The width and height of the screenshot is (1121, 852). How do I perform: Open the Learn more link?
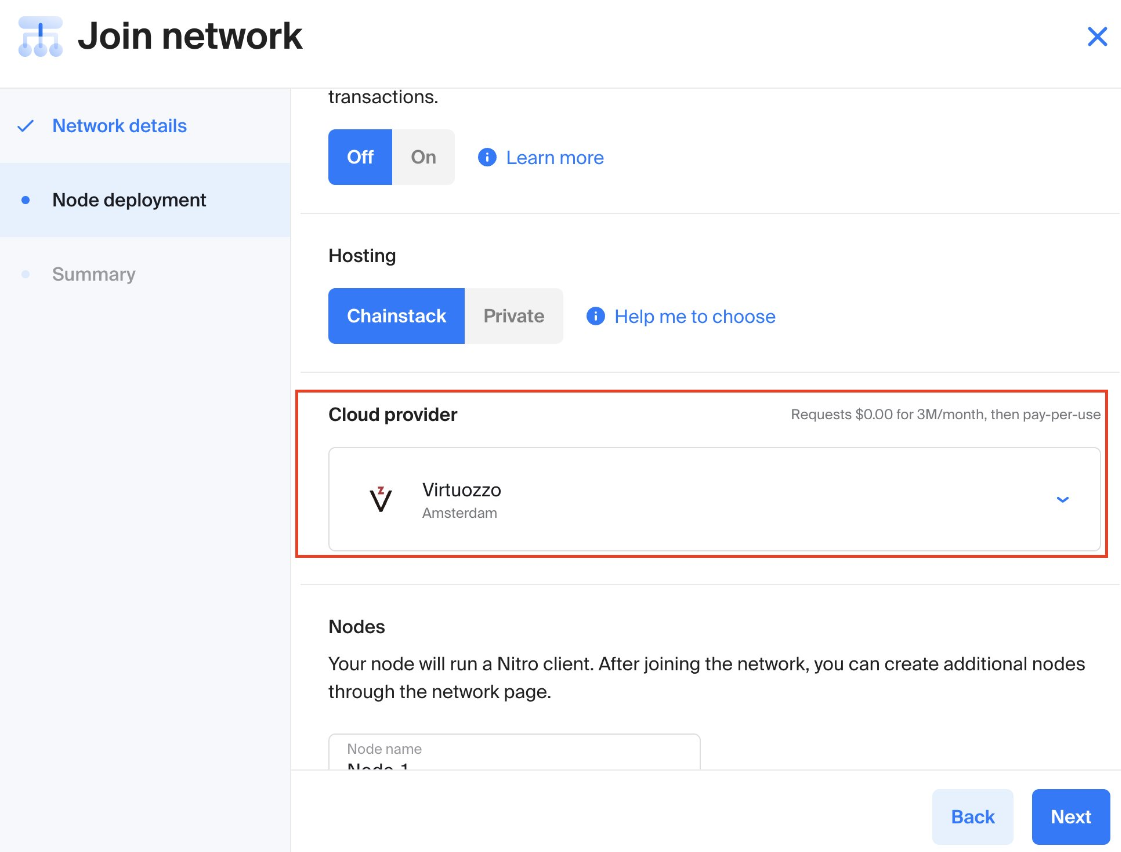555,158
